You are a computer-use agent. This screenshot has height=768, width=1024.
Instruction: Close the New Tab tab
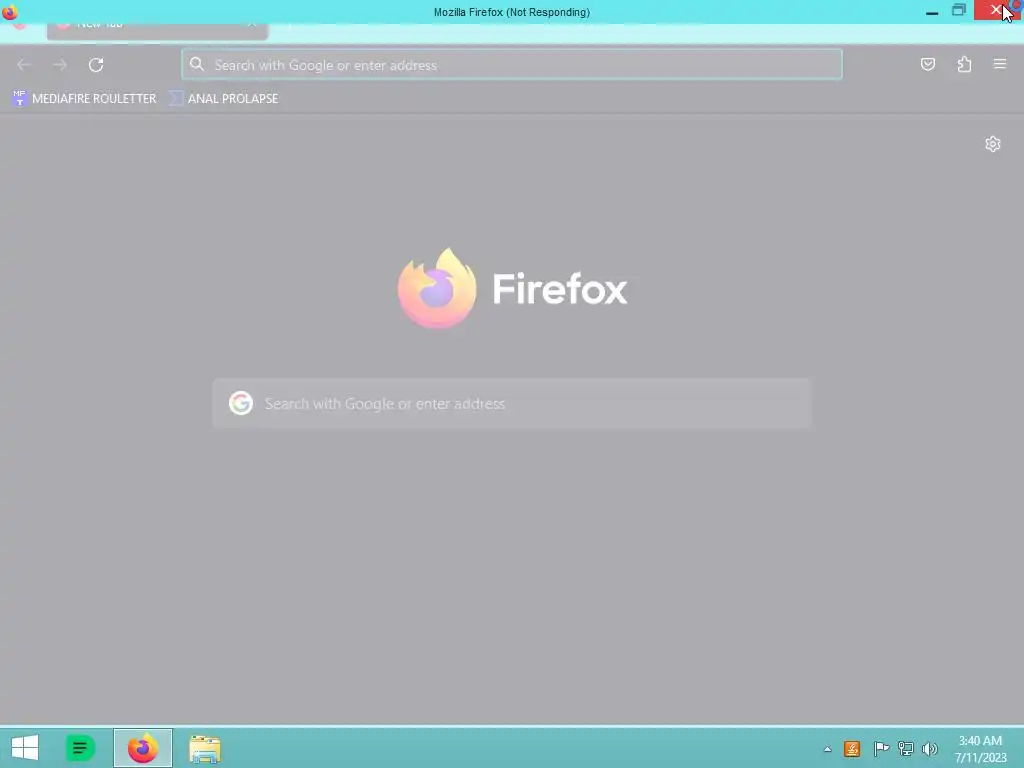pyautogui.click(x=251, y=25)
